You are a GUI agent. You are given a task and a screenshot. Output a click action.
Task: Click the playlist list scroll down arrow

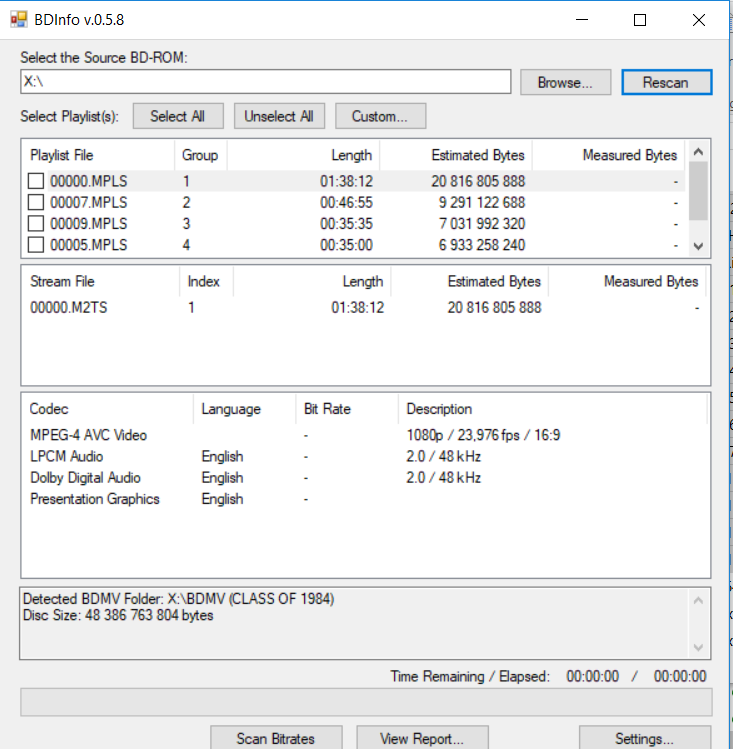coord(698,246)
